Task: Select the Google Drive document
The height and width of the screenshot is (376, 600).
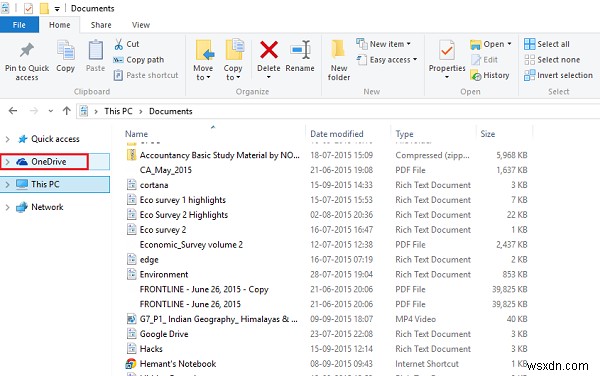Action: tap(164, 334)
